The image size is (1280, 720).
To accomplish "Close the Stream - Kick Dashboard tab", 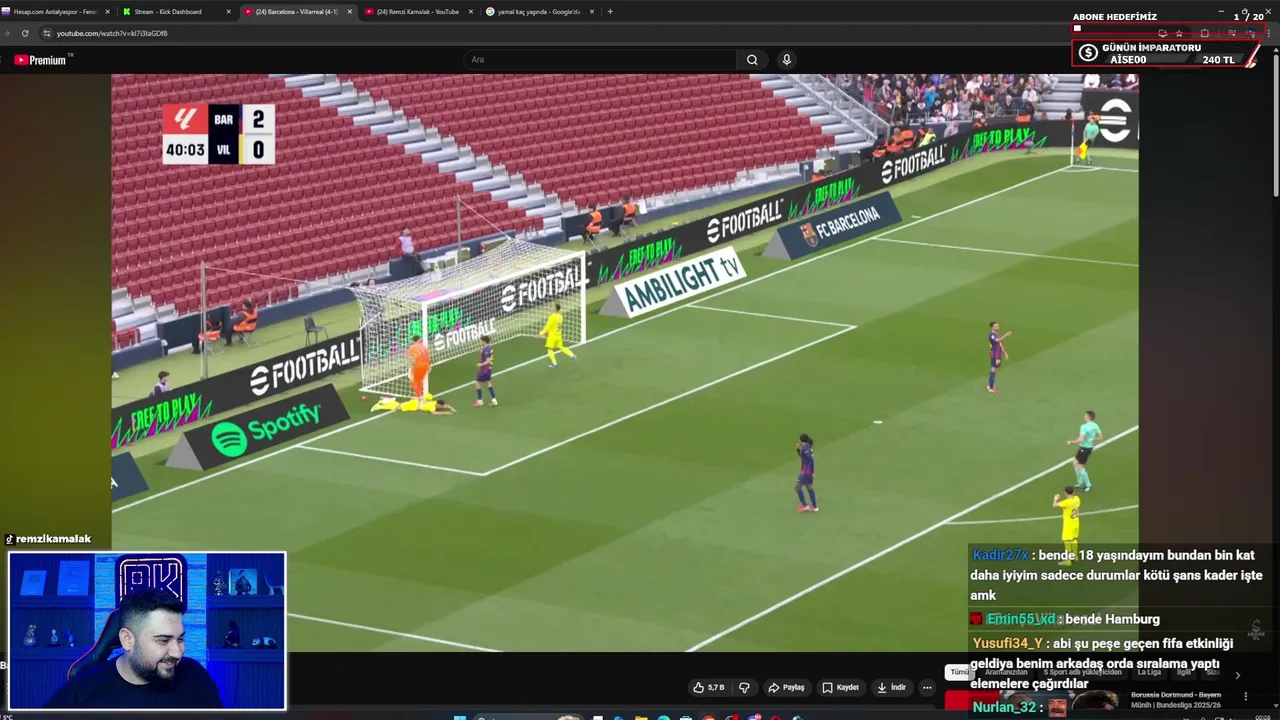I will [228, 12].
